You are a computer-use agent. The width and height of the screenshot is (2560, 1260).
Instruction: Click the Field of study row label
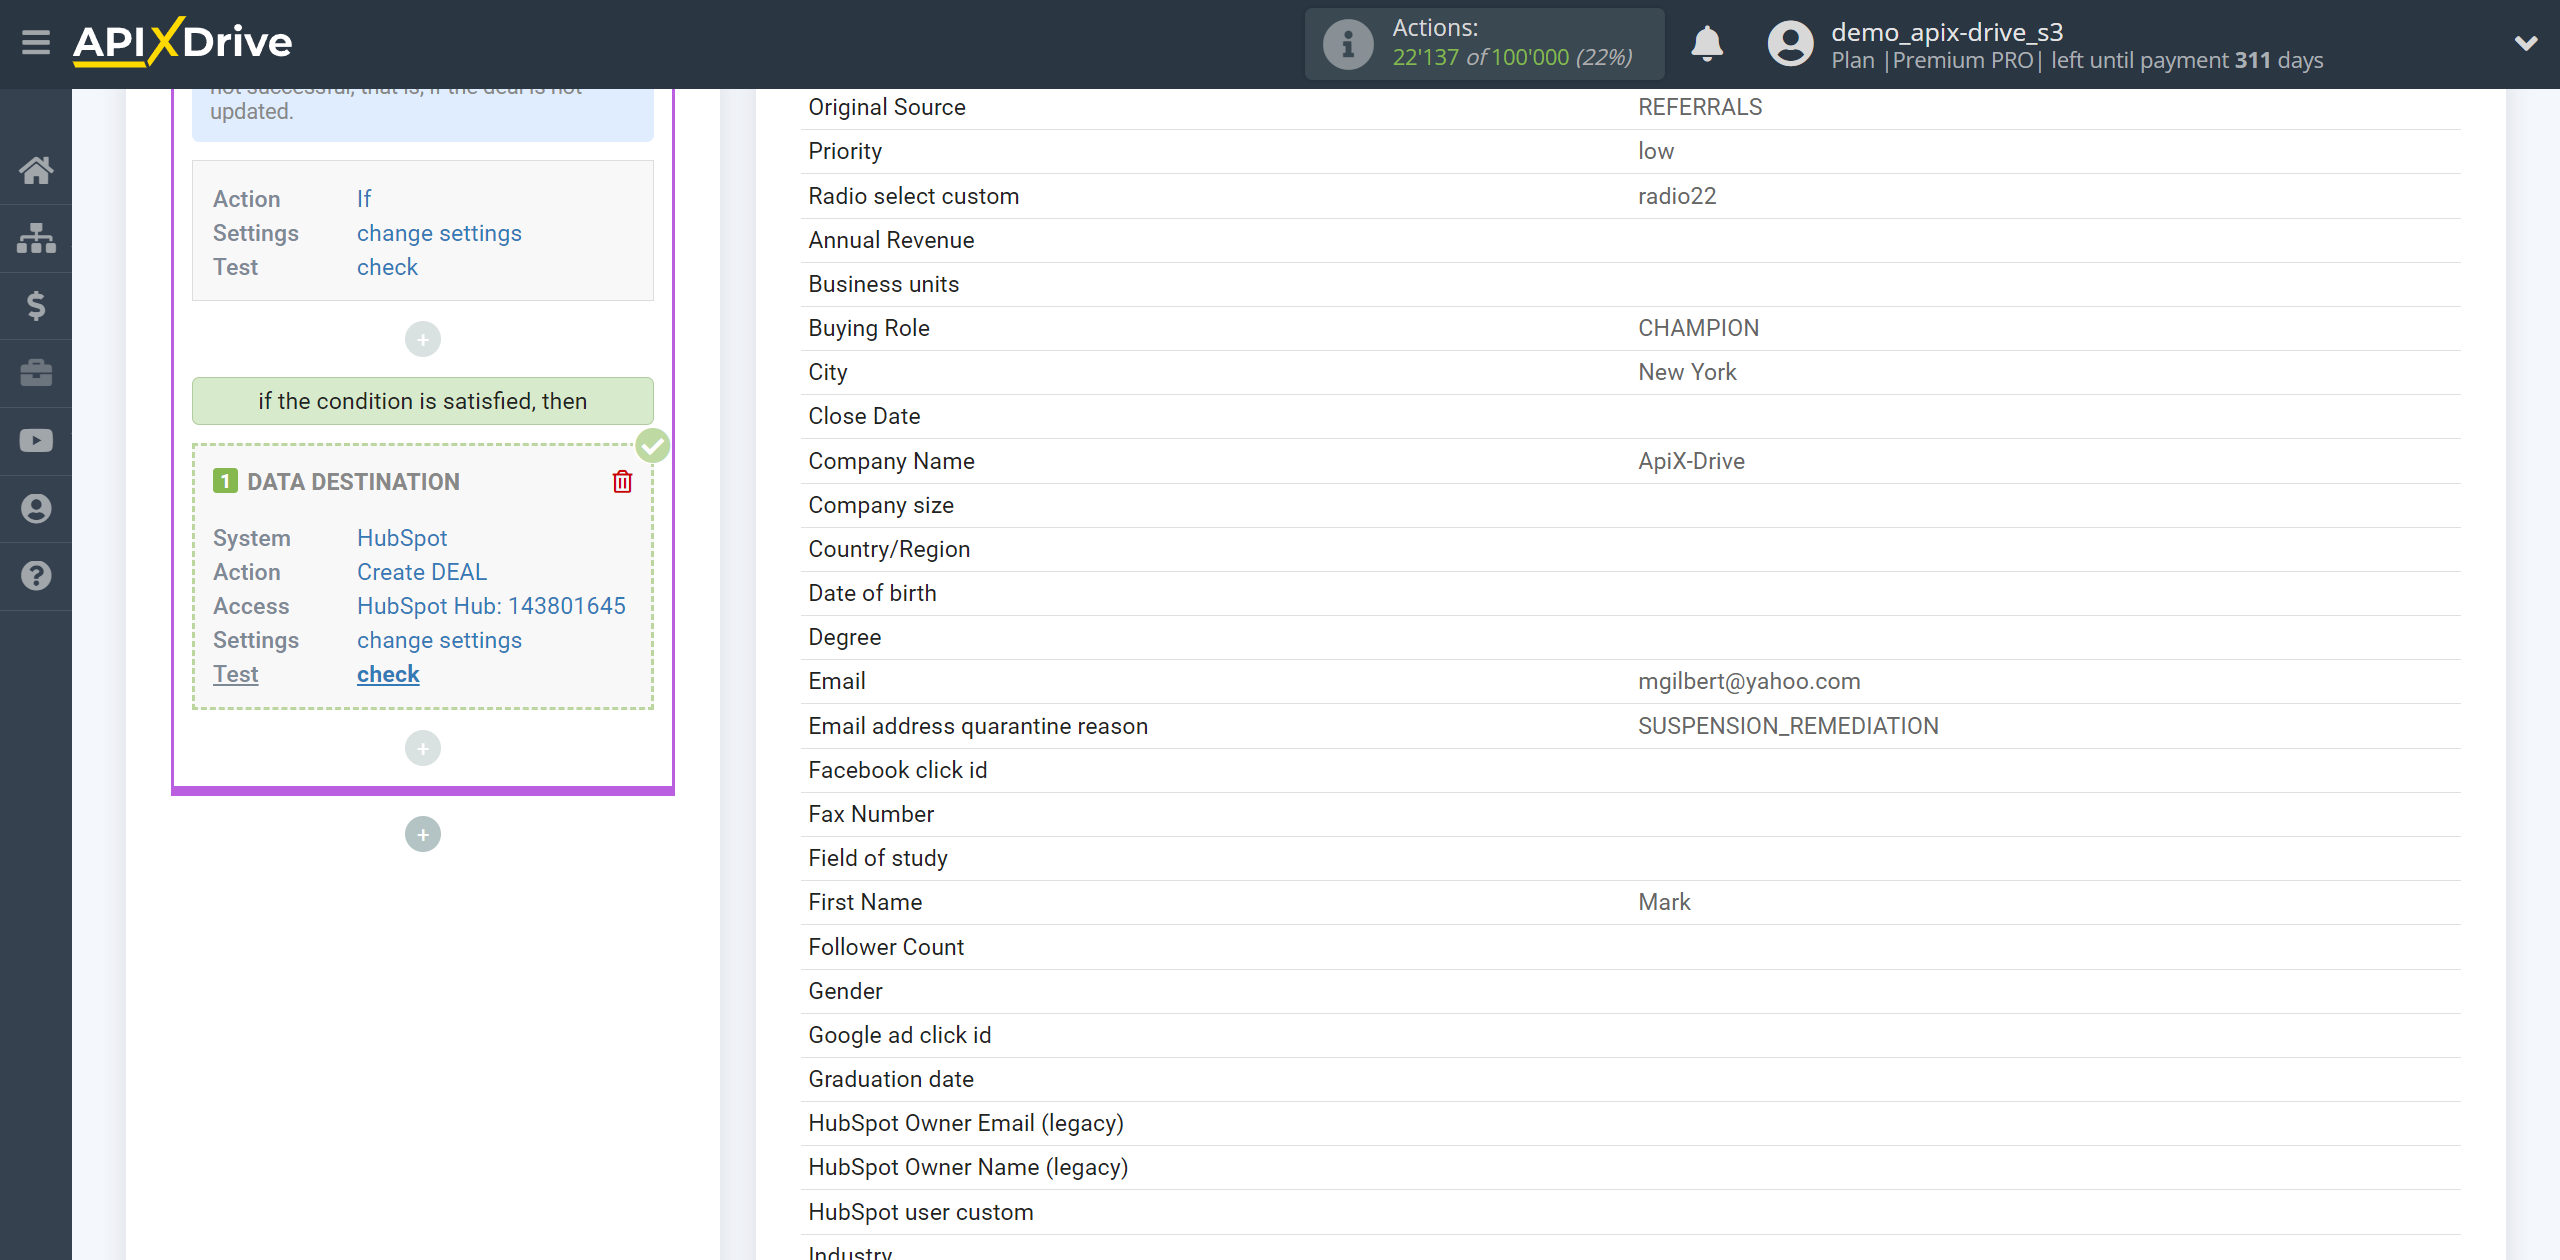coord(878,858)
